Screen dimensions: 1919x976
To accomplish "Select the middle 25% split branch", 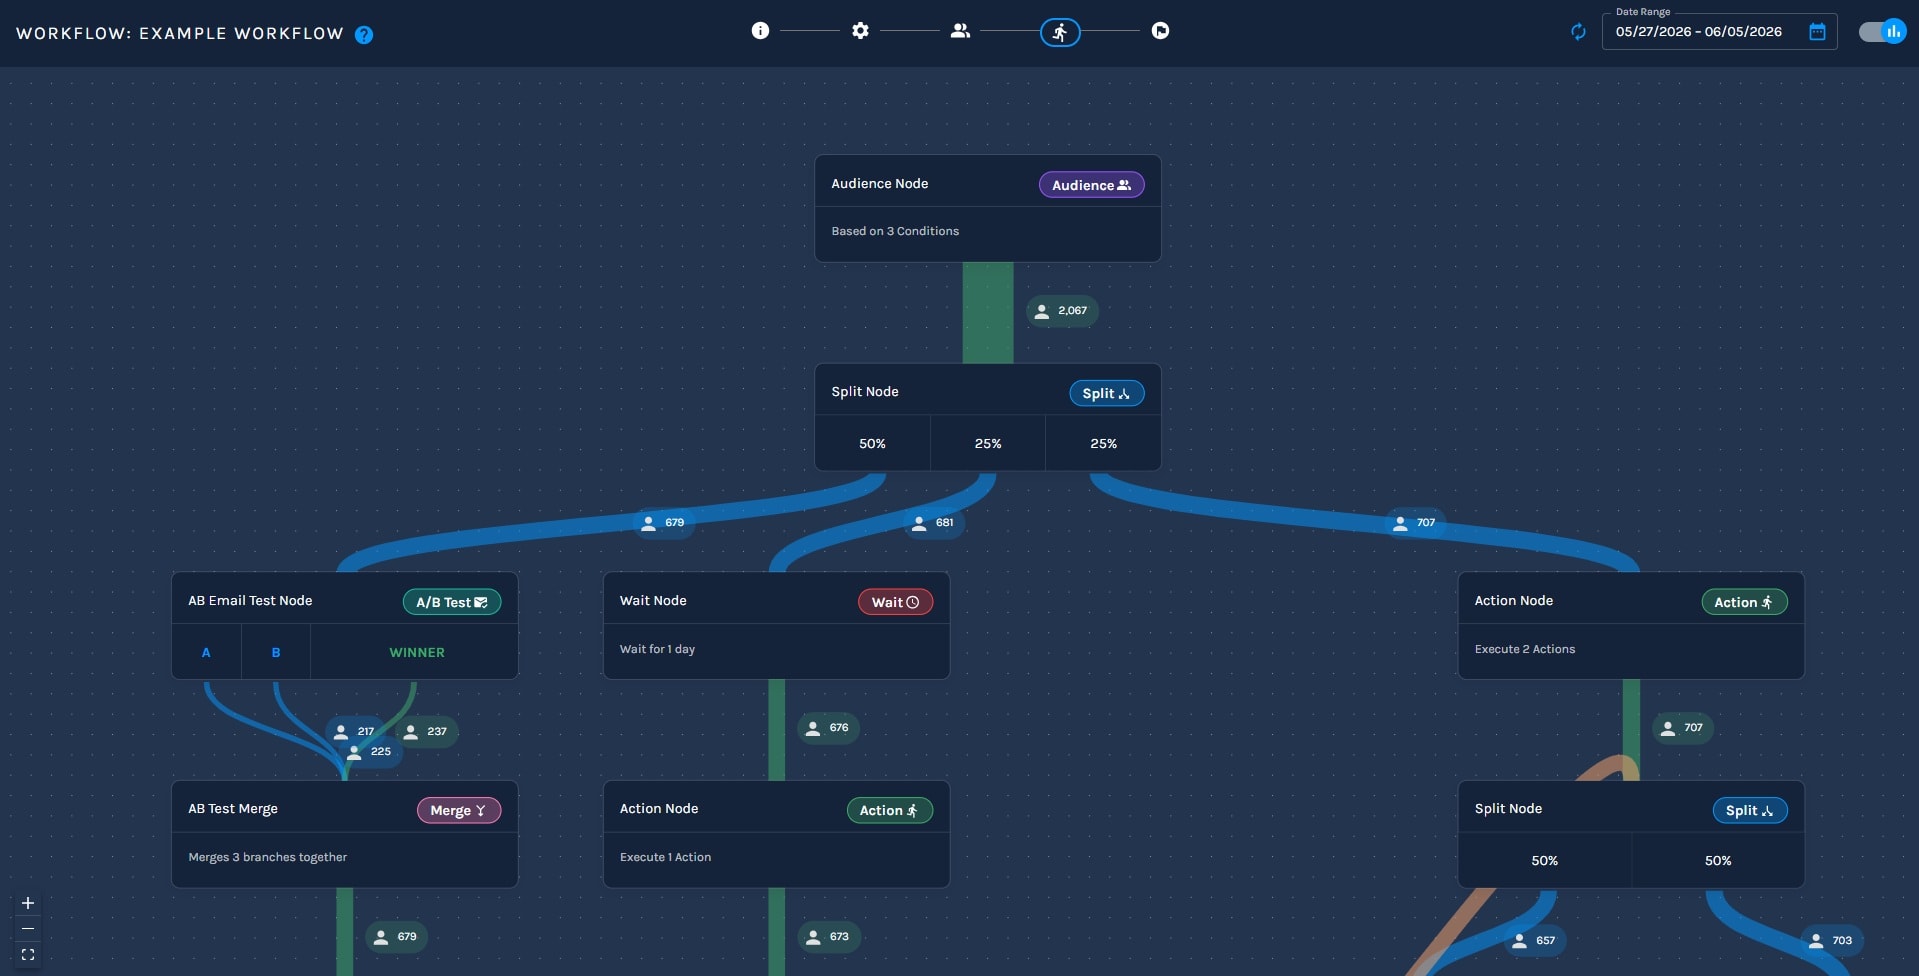I will 988,443.
